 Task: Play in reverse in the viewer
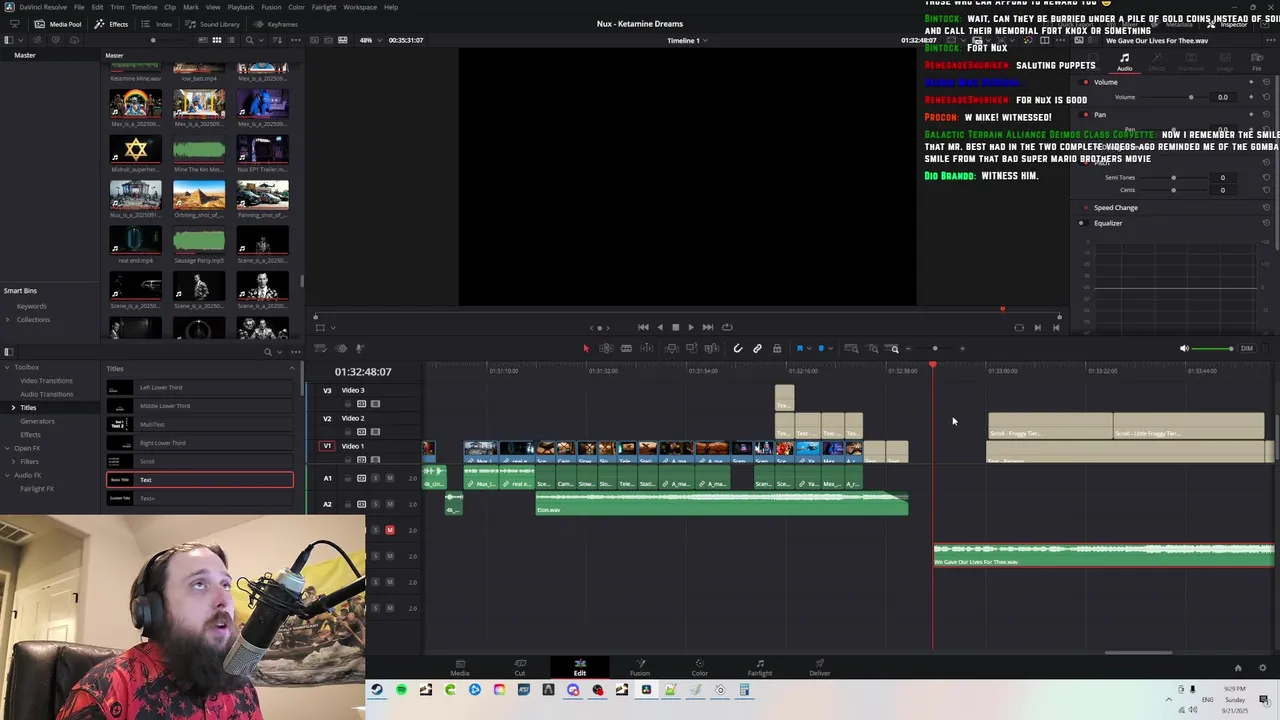point(659,327)
